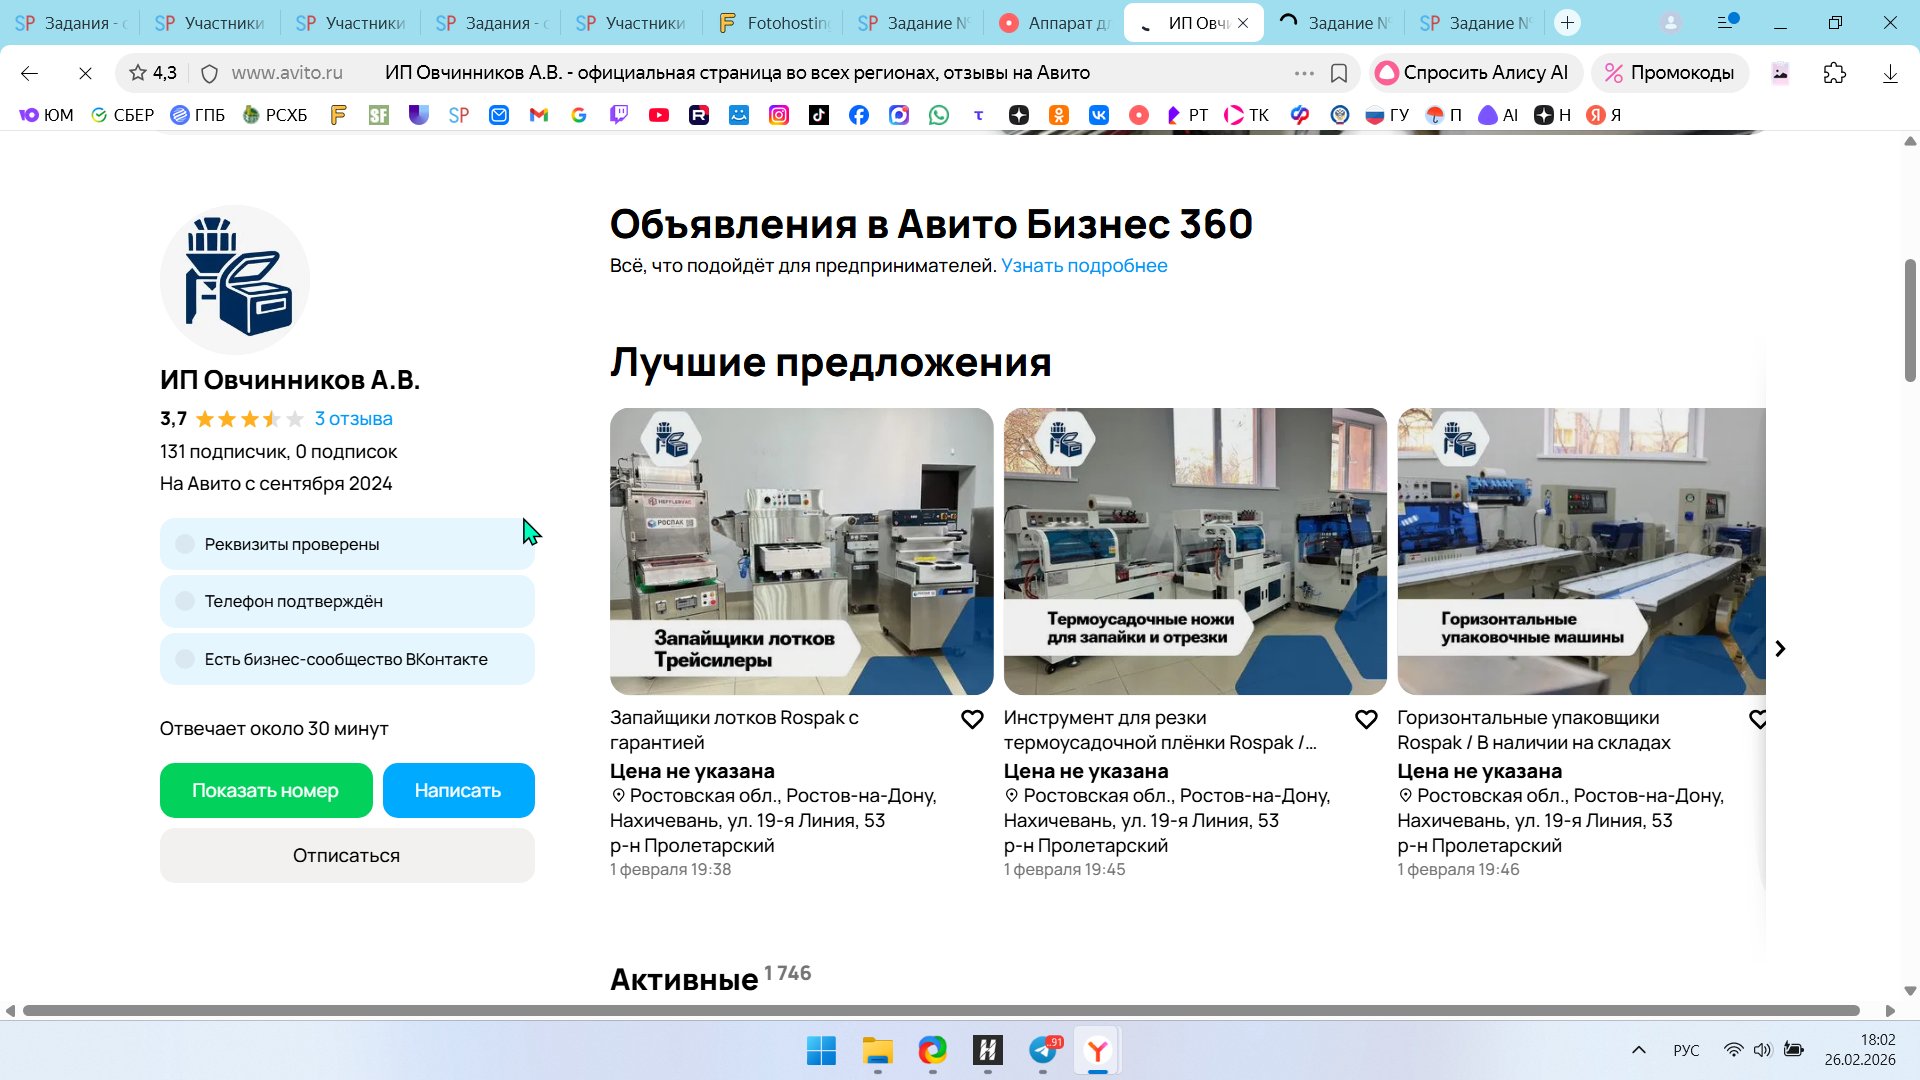Open WhatsApp bookmark icon

(938, 115)
